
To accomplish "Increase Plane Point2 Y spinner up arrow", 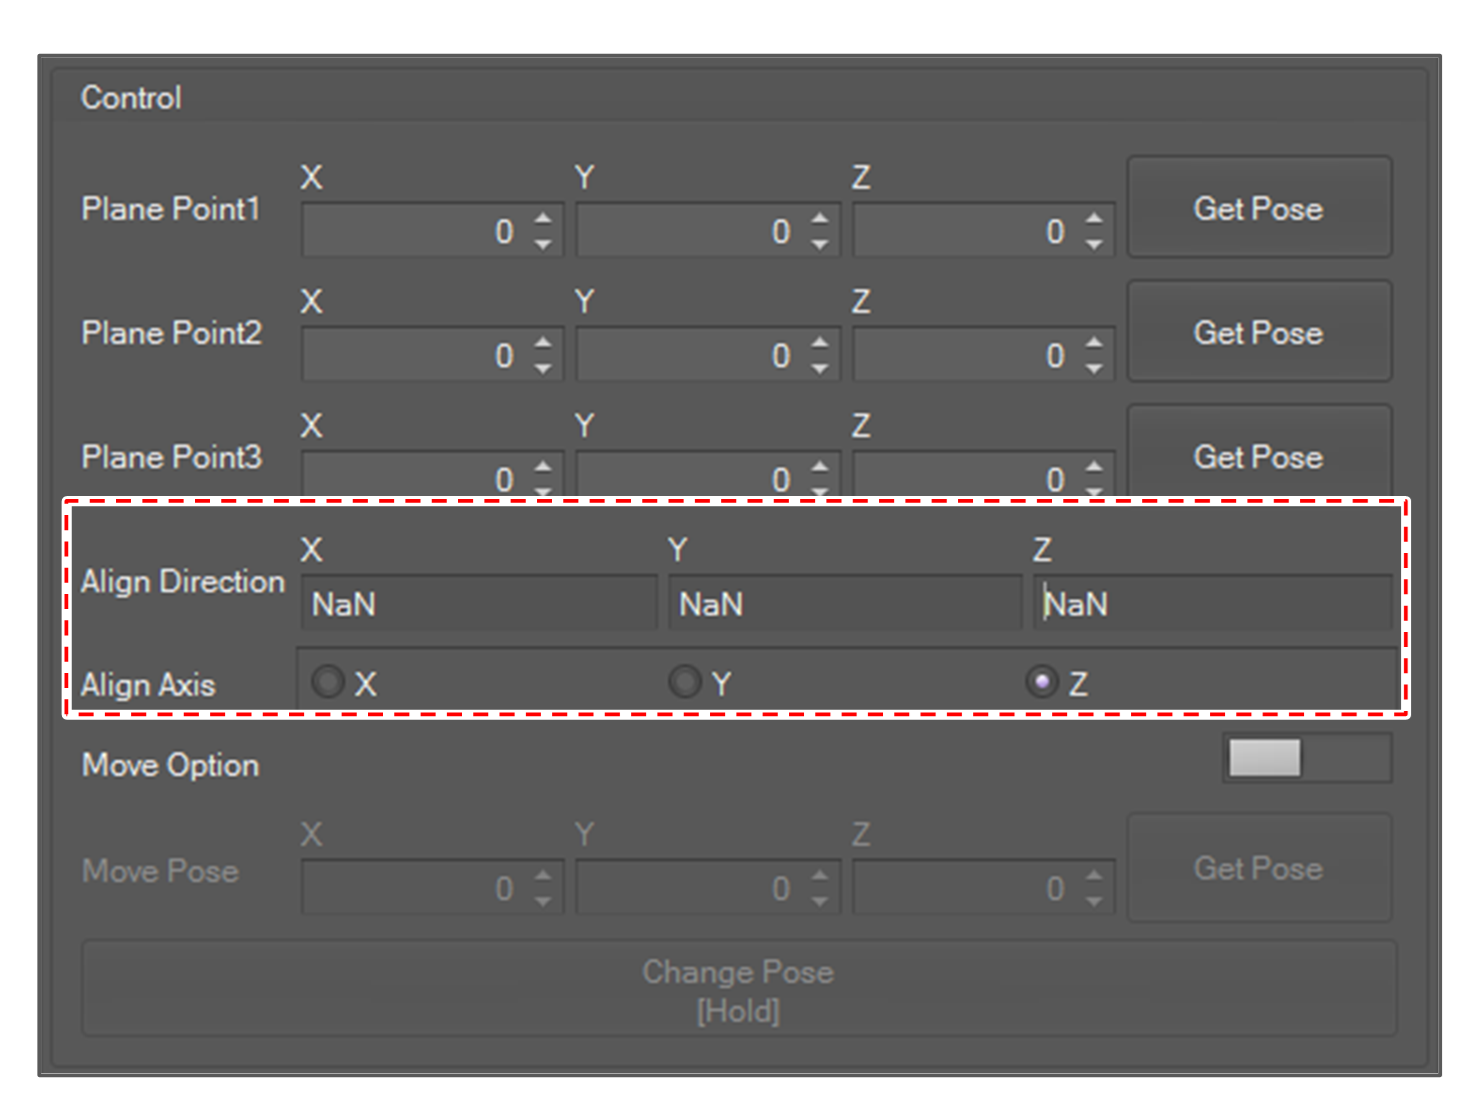I will point(820,342).
